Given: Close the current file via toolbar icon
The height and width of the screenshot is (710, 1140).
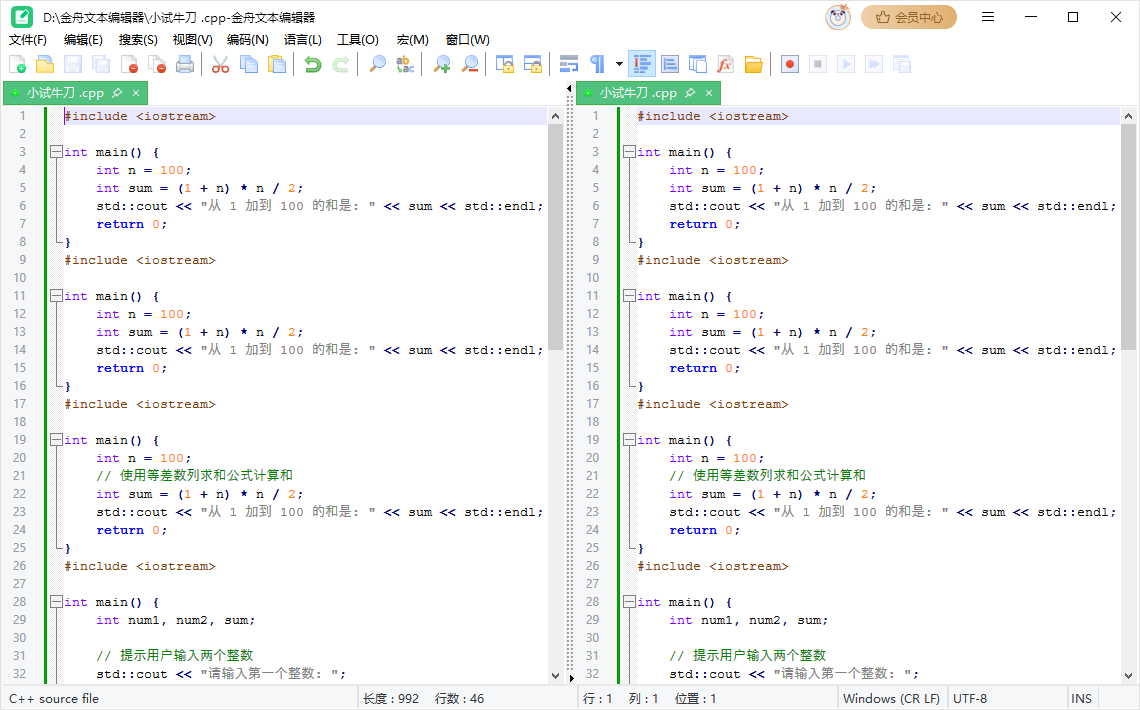Looking at the screenshot, I should point(129,65).
